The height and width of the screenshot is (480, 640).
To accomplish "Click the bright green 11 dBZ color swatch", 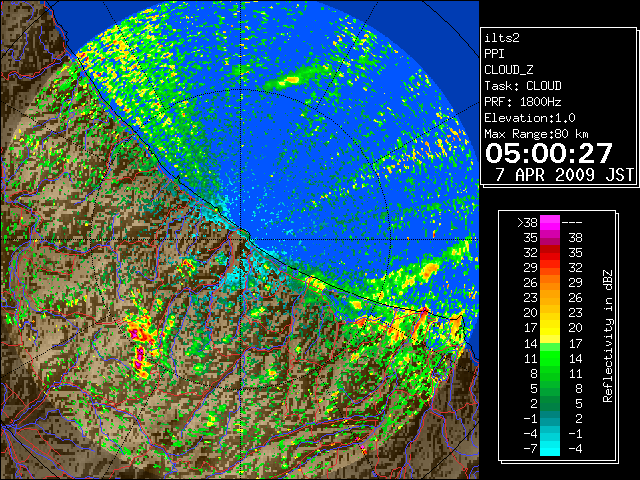I will coord(550,358).
